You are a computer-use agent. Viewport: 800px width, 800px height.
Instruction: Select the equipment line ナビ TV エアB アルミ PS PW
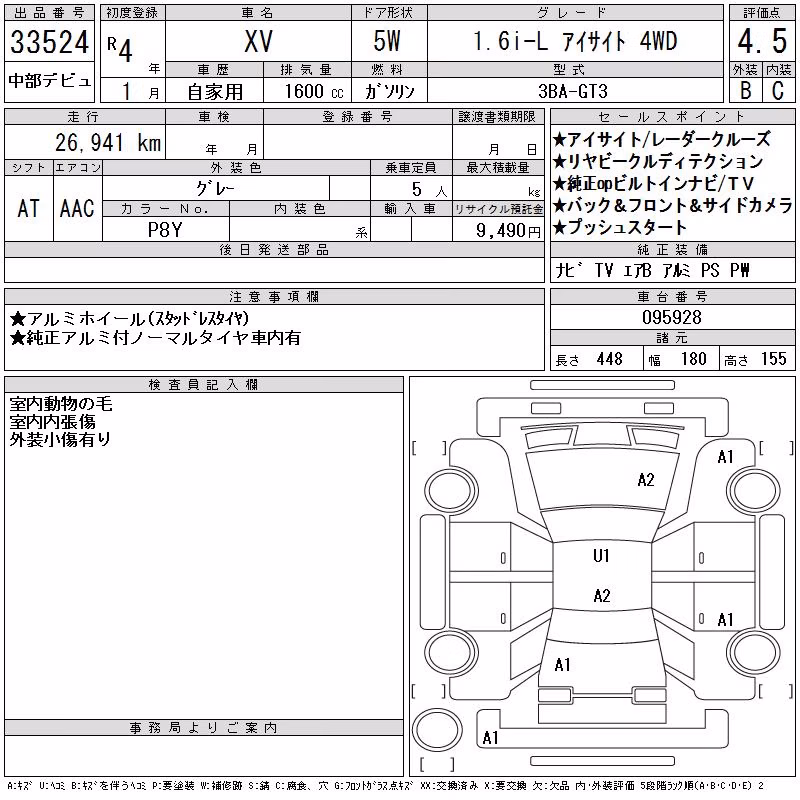(x=652, y=270)
